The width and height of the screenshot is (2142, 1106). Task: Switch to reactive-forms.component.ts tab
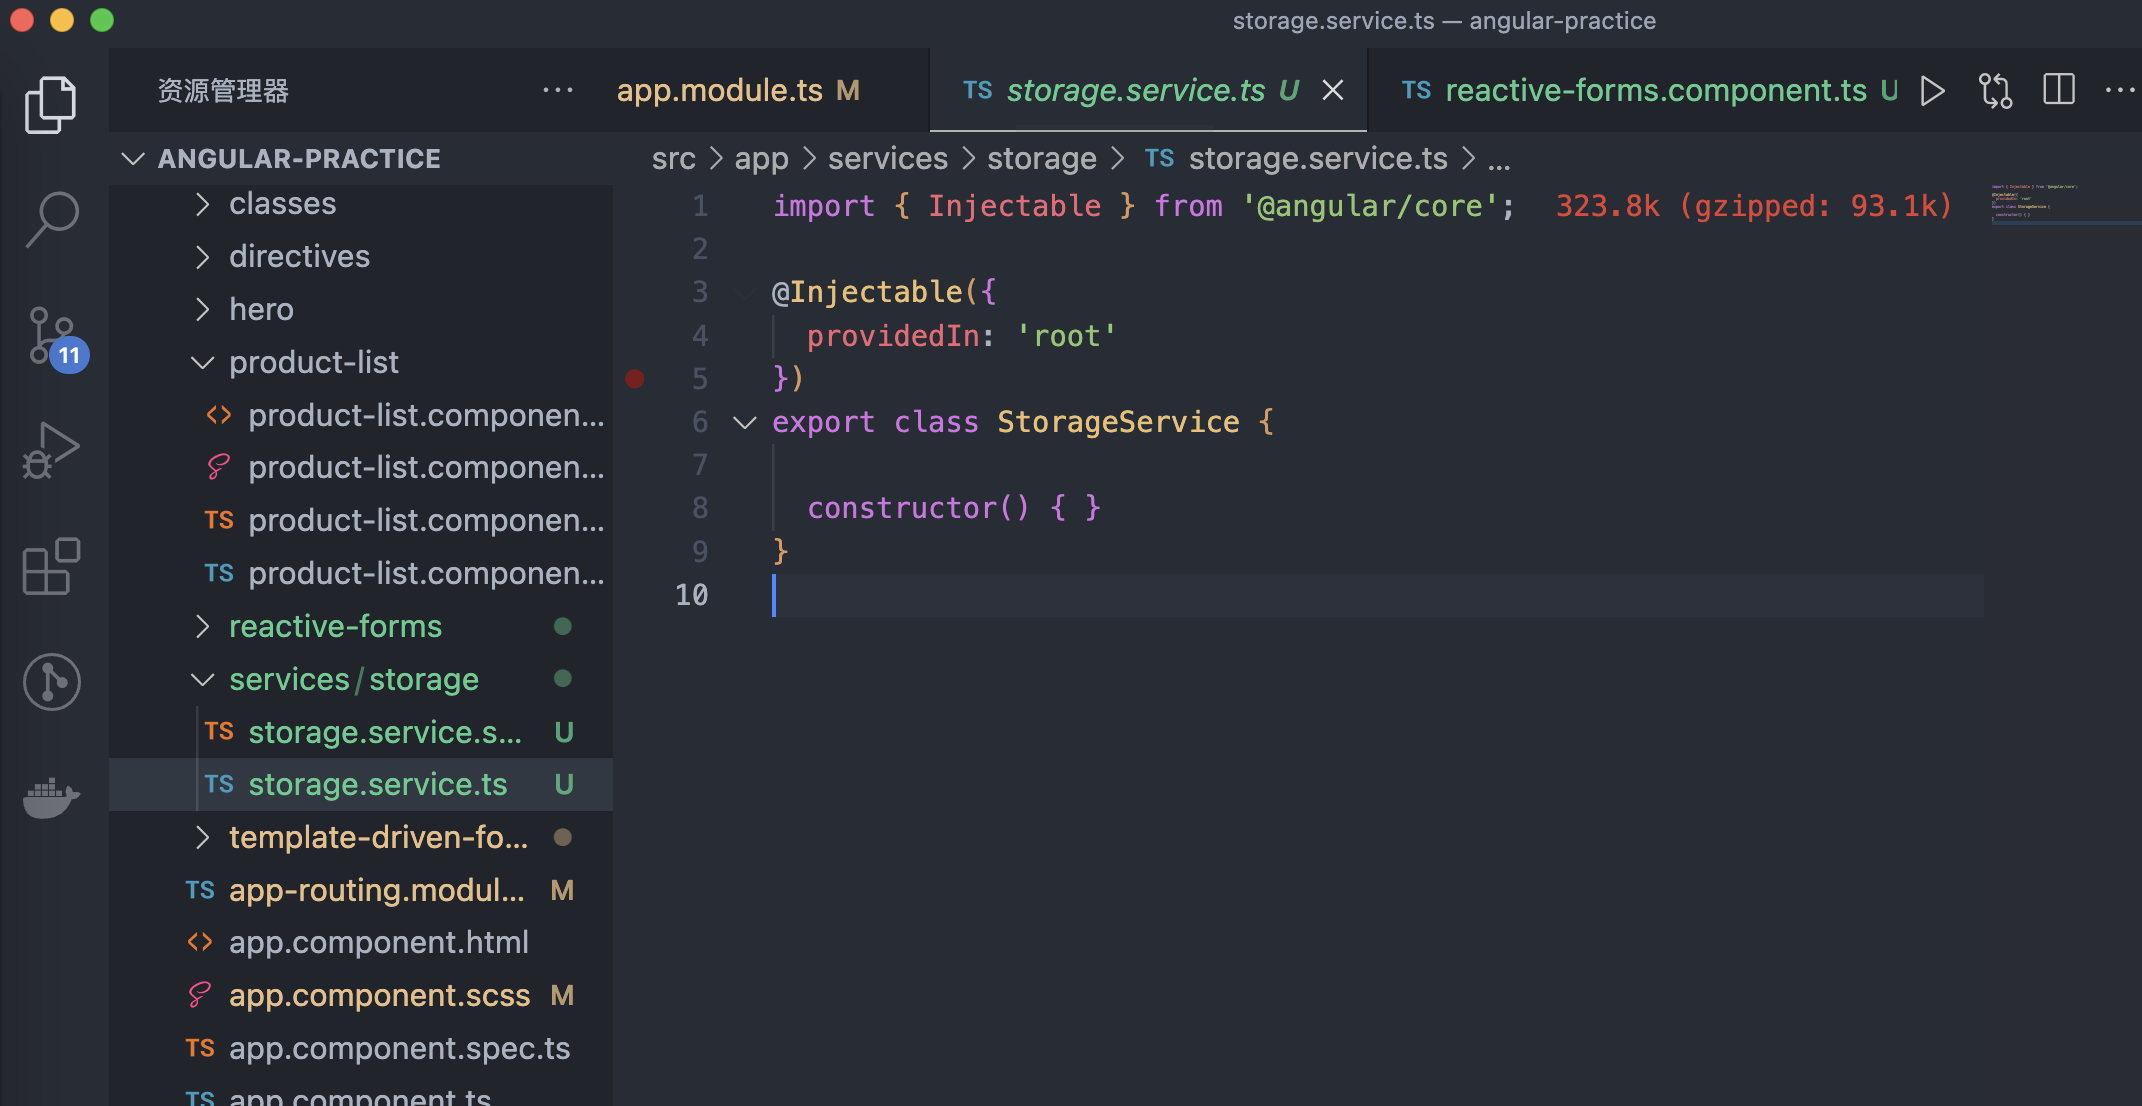[1654, 91]
